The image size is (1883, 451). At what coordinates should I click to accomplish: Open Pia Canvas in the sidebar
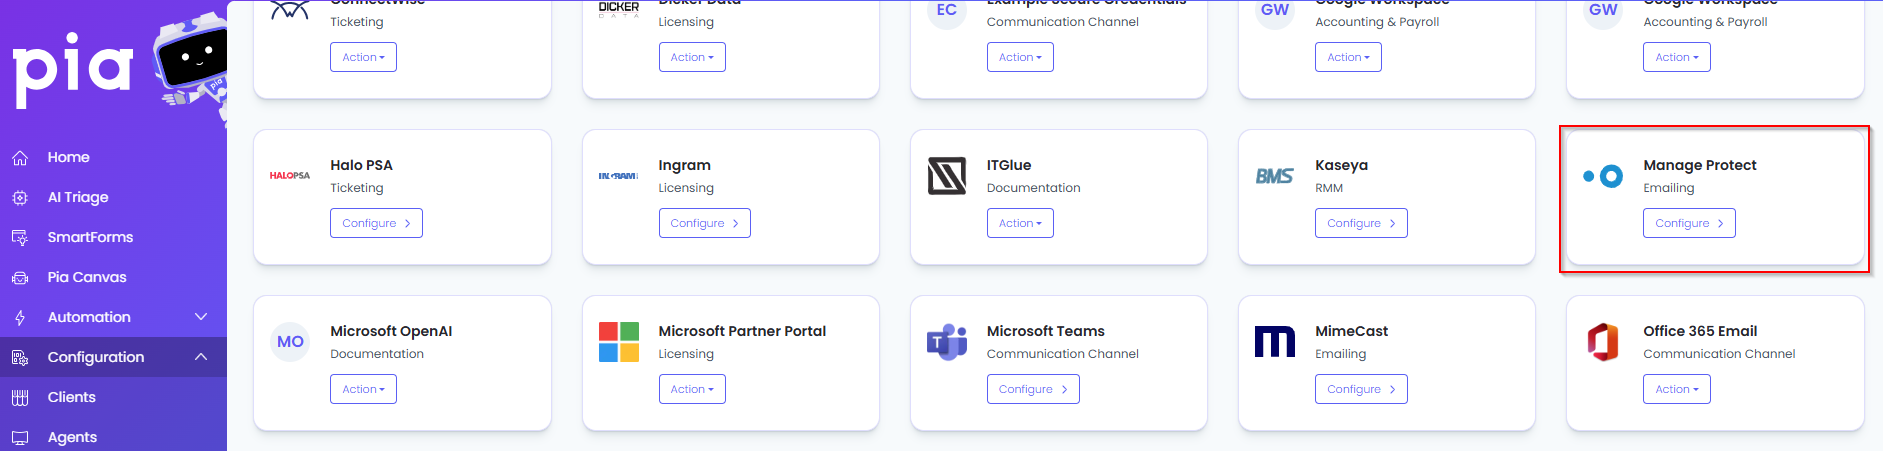pyautogui.click(x=87, y=277)
